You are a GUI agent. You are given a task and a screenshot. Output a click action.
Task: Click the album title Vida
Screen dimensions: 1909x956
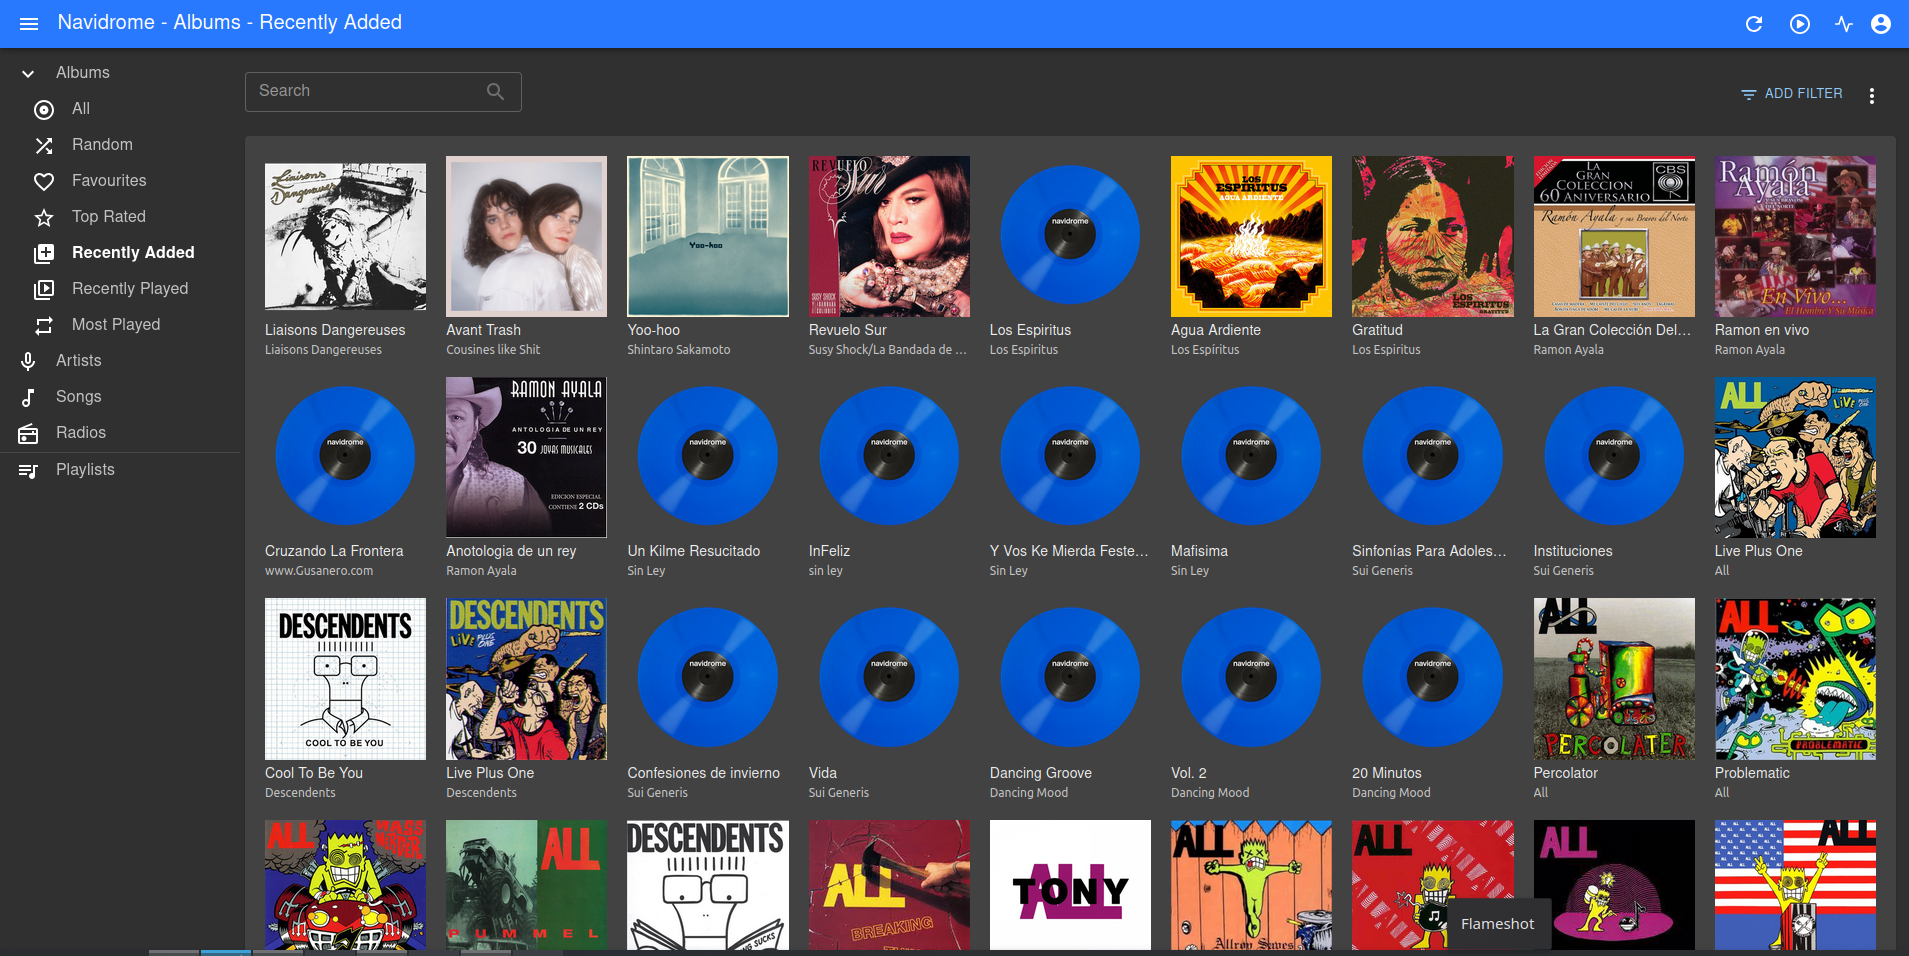[x=823, y=773]
